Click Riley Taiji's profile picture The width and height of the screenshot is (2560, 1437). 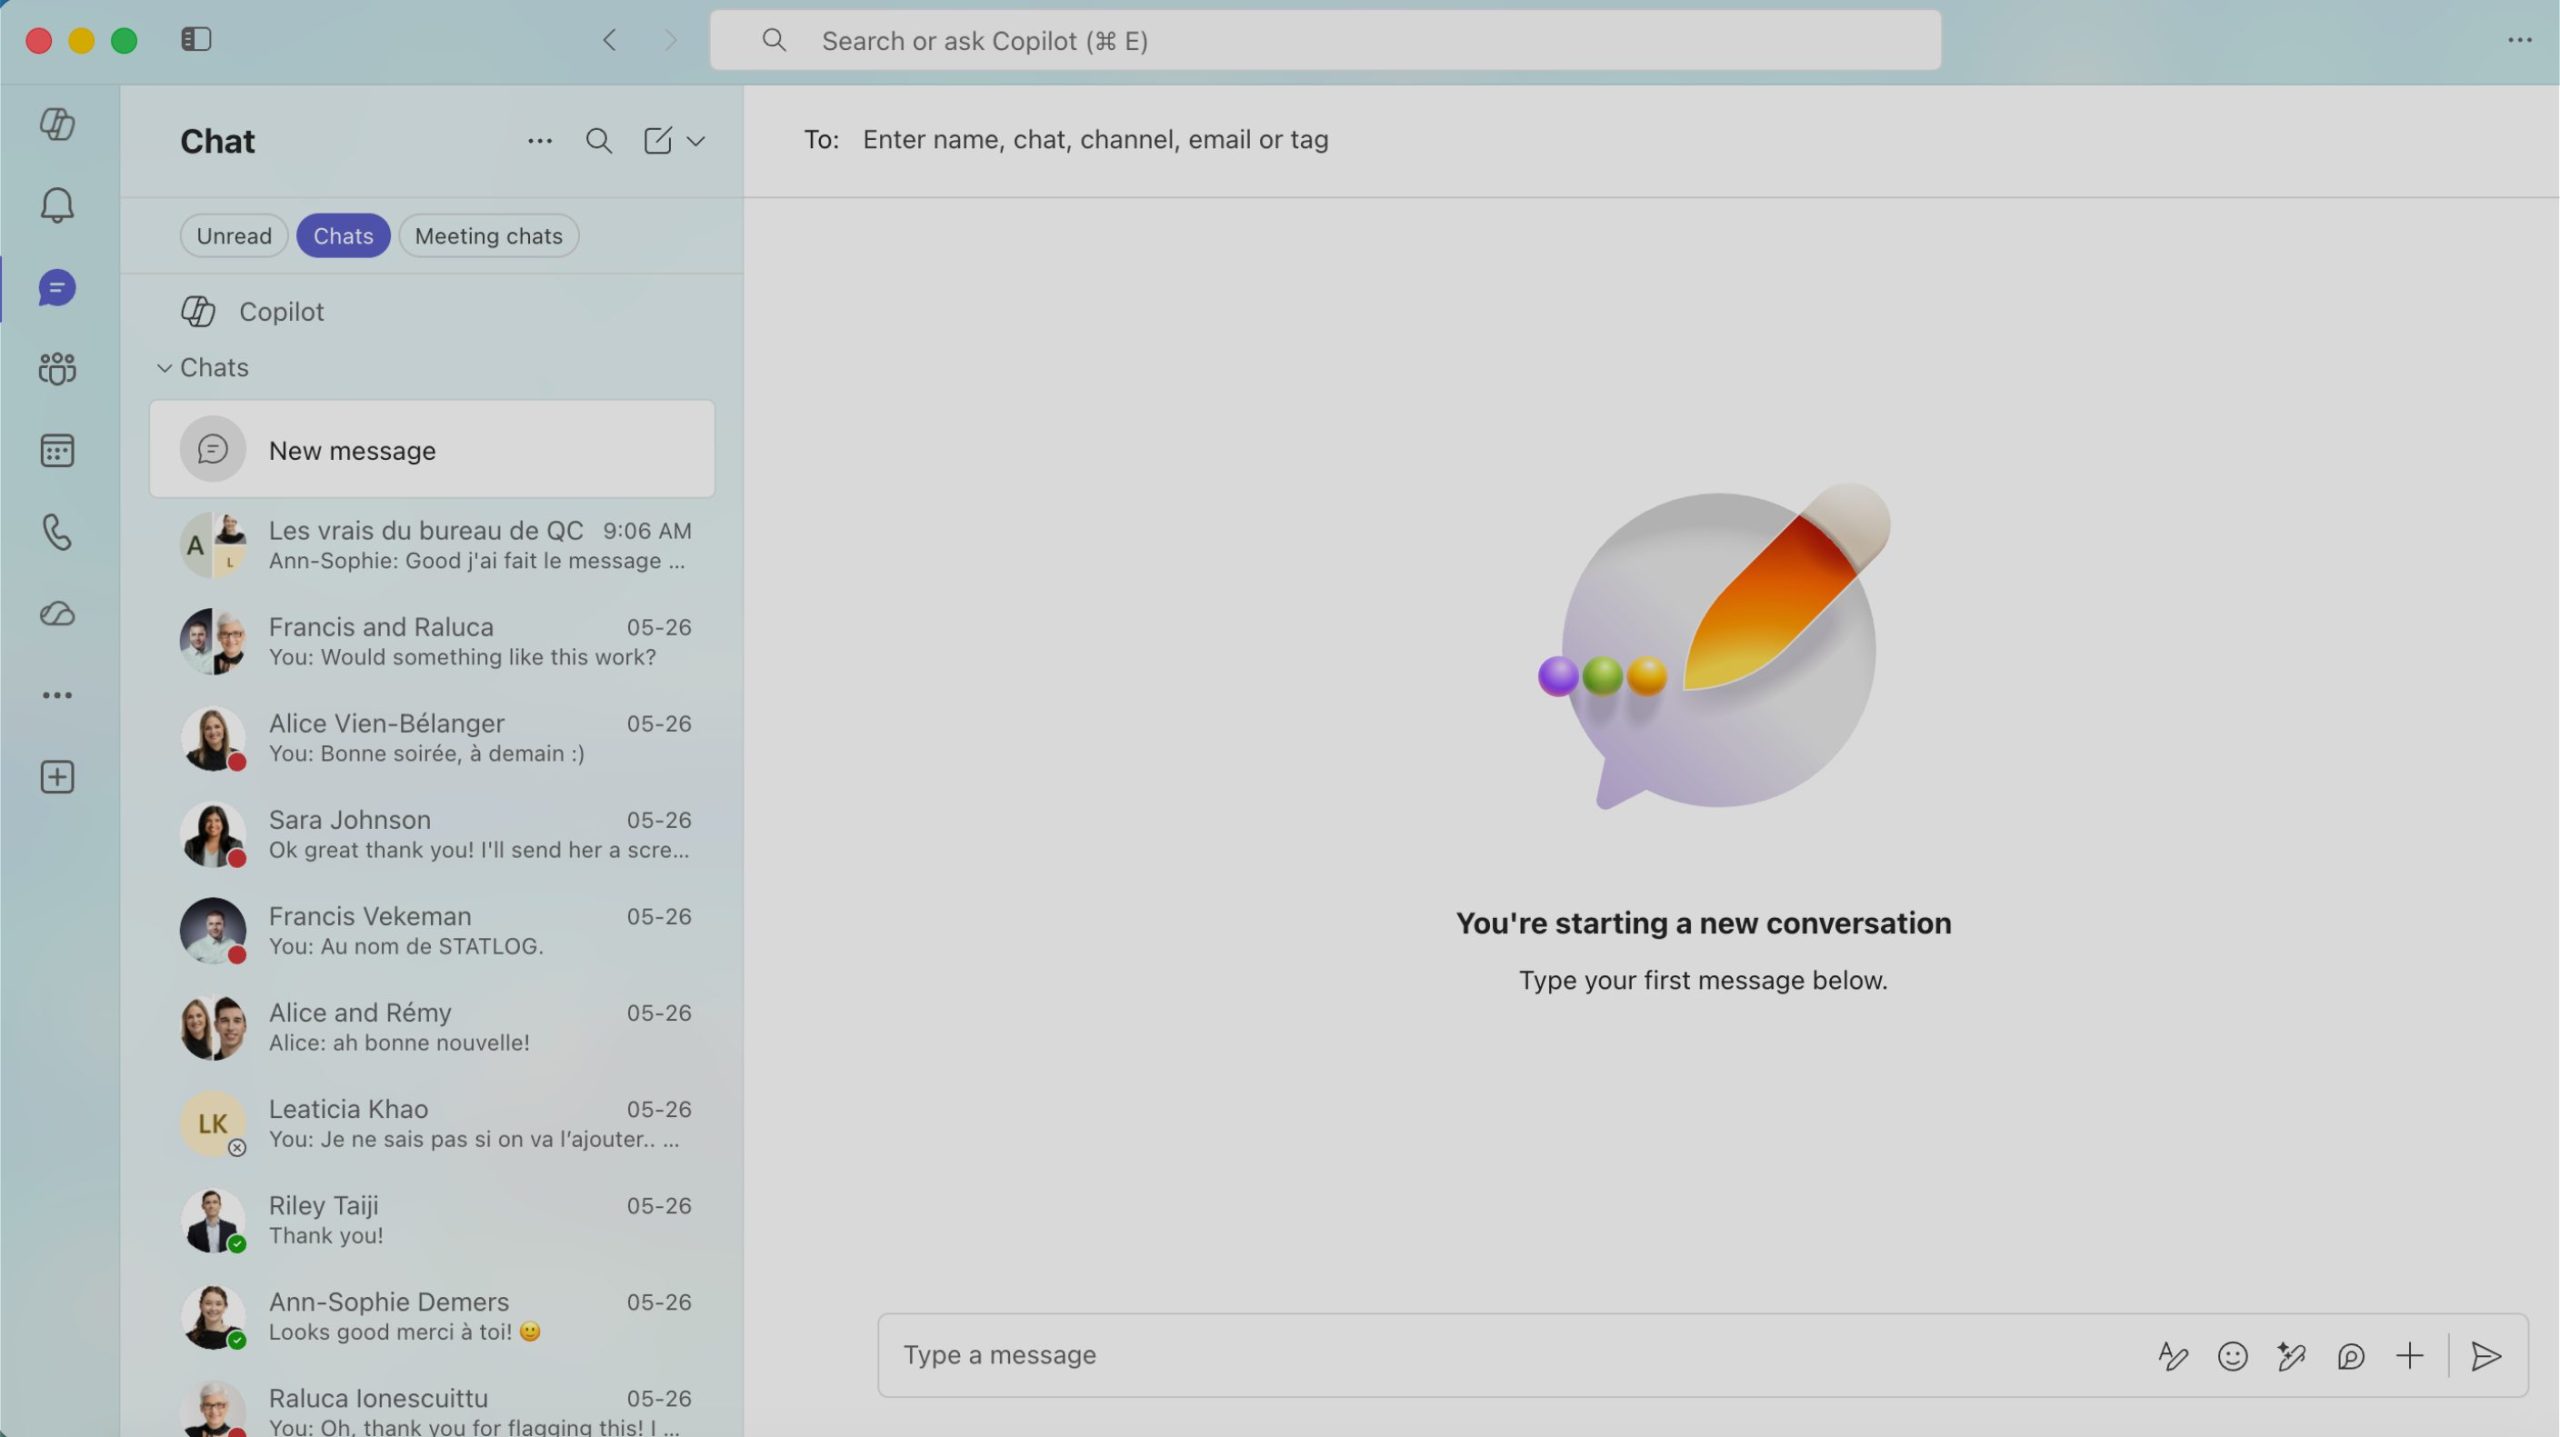[213, 1220]
